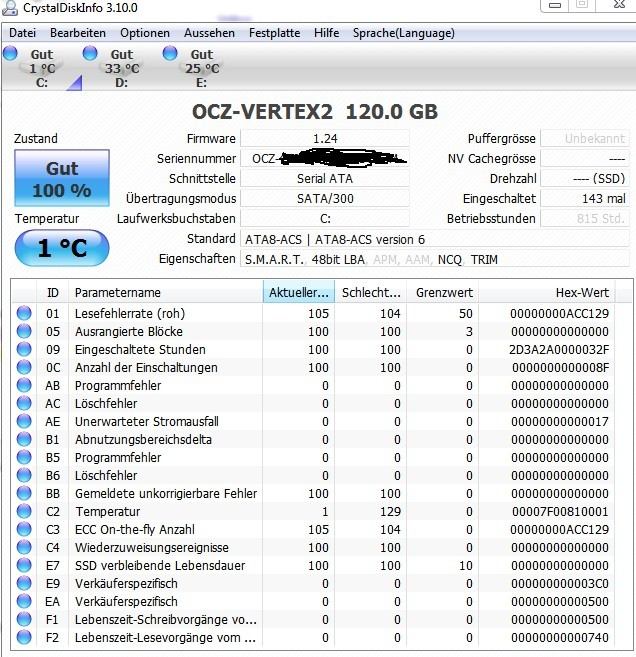636x657 pixels.
Task: Click status orb of B6 Löschfehler row
Action: pyautogui.click(x=24, y=475)
